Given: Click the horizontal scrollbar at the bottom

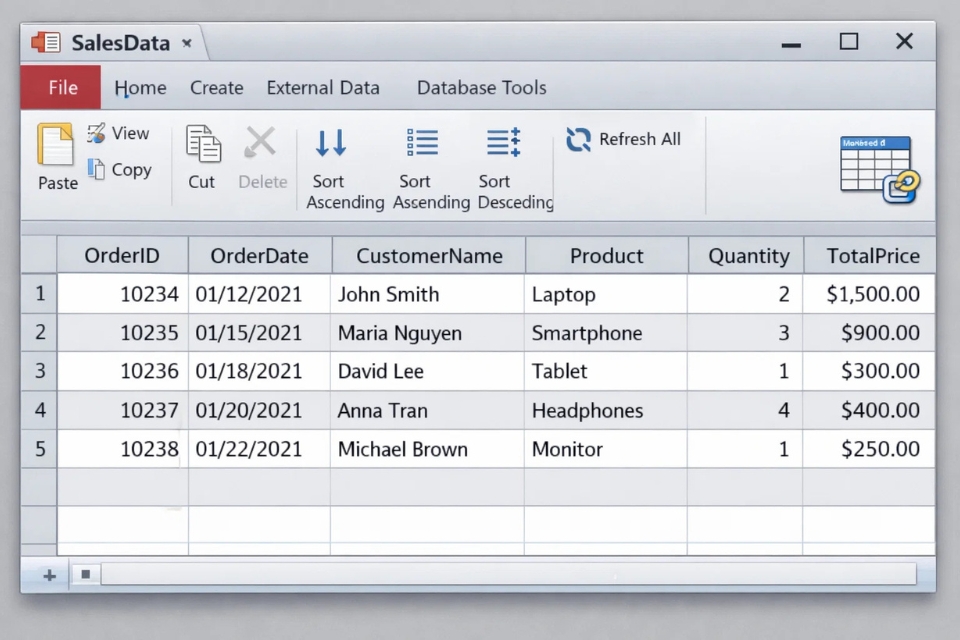Looking at the screenshot, I should click(500, 574).
